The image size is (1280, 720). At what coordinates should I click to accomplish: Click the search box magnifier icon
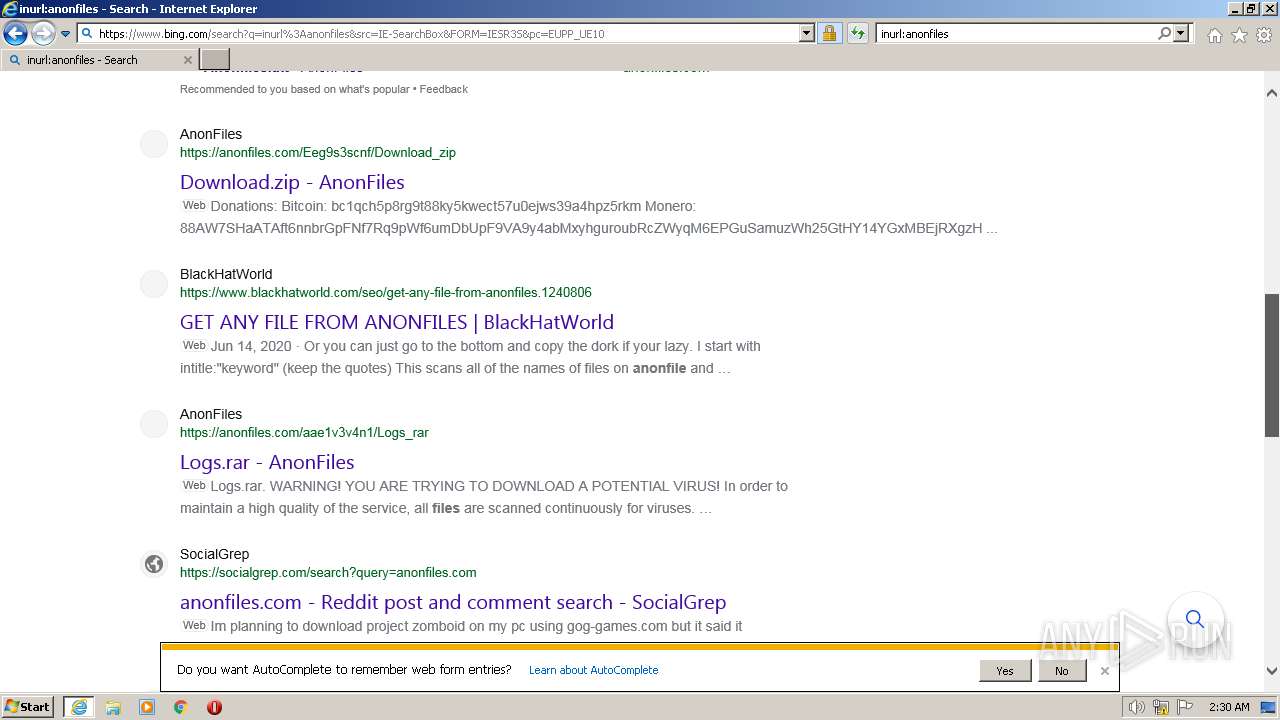point(1164,33)
